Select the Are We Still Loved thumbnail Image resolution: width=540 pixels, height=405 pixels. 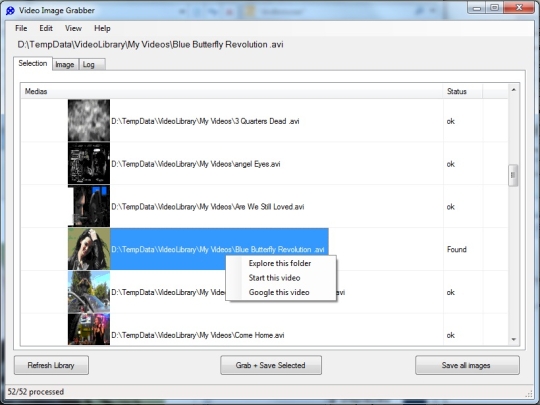coord(89,206)
